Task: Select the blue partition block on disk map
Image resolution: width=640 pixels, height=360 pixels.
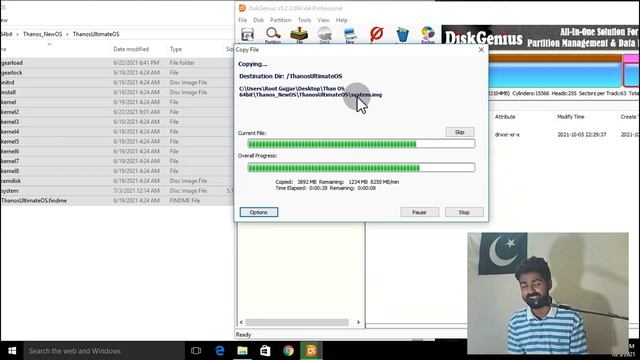Action: pos(555,74)
